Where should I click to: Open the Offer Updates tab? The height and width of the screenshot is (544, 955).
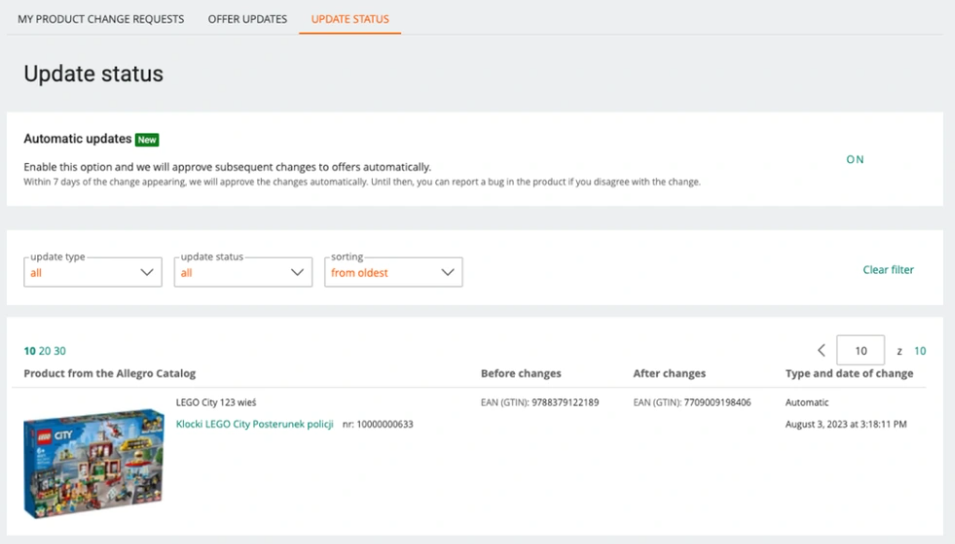(247, 19)
